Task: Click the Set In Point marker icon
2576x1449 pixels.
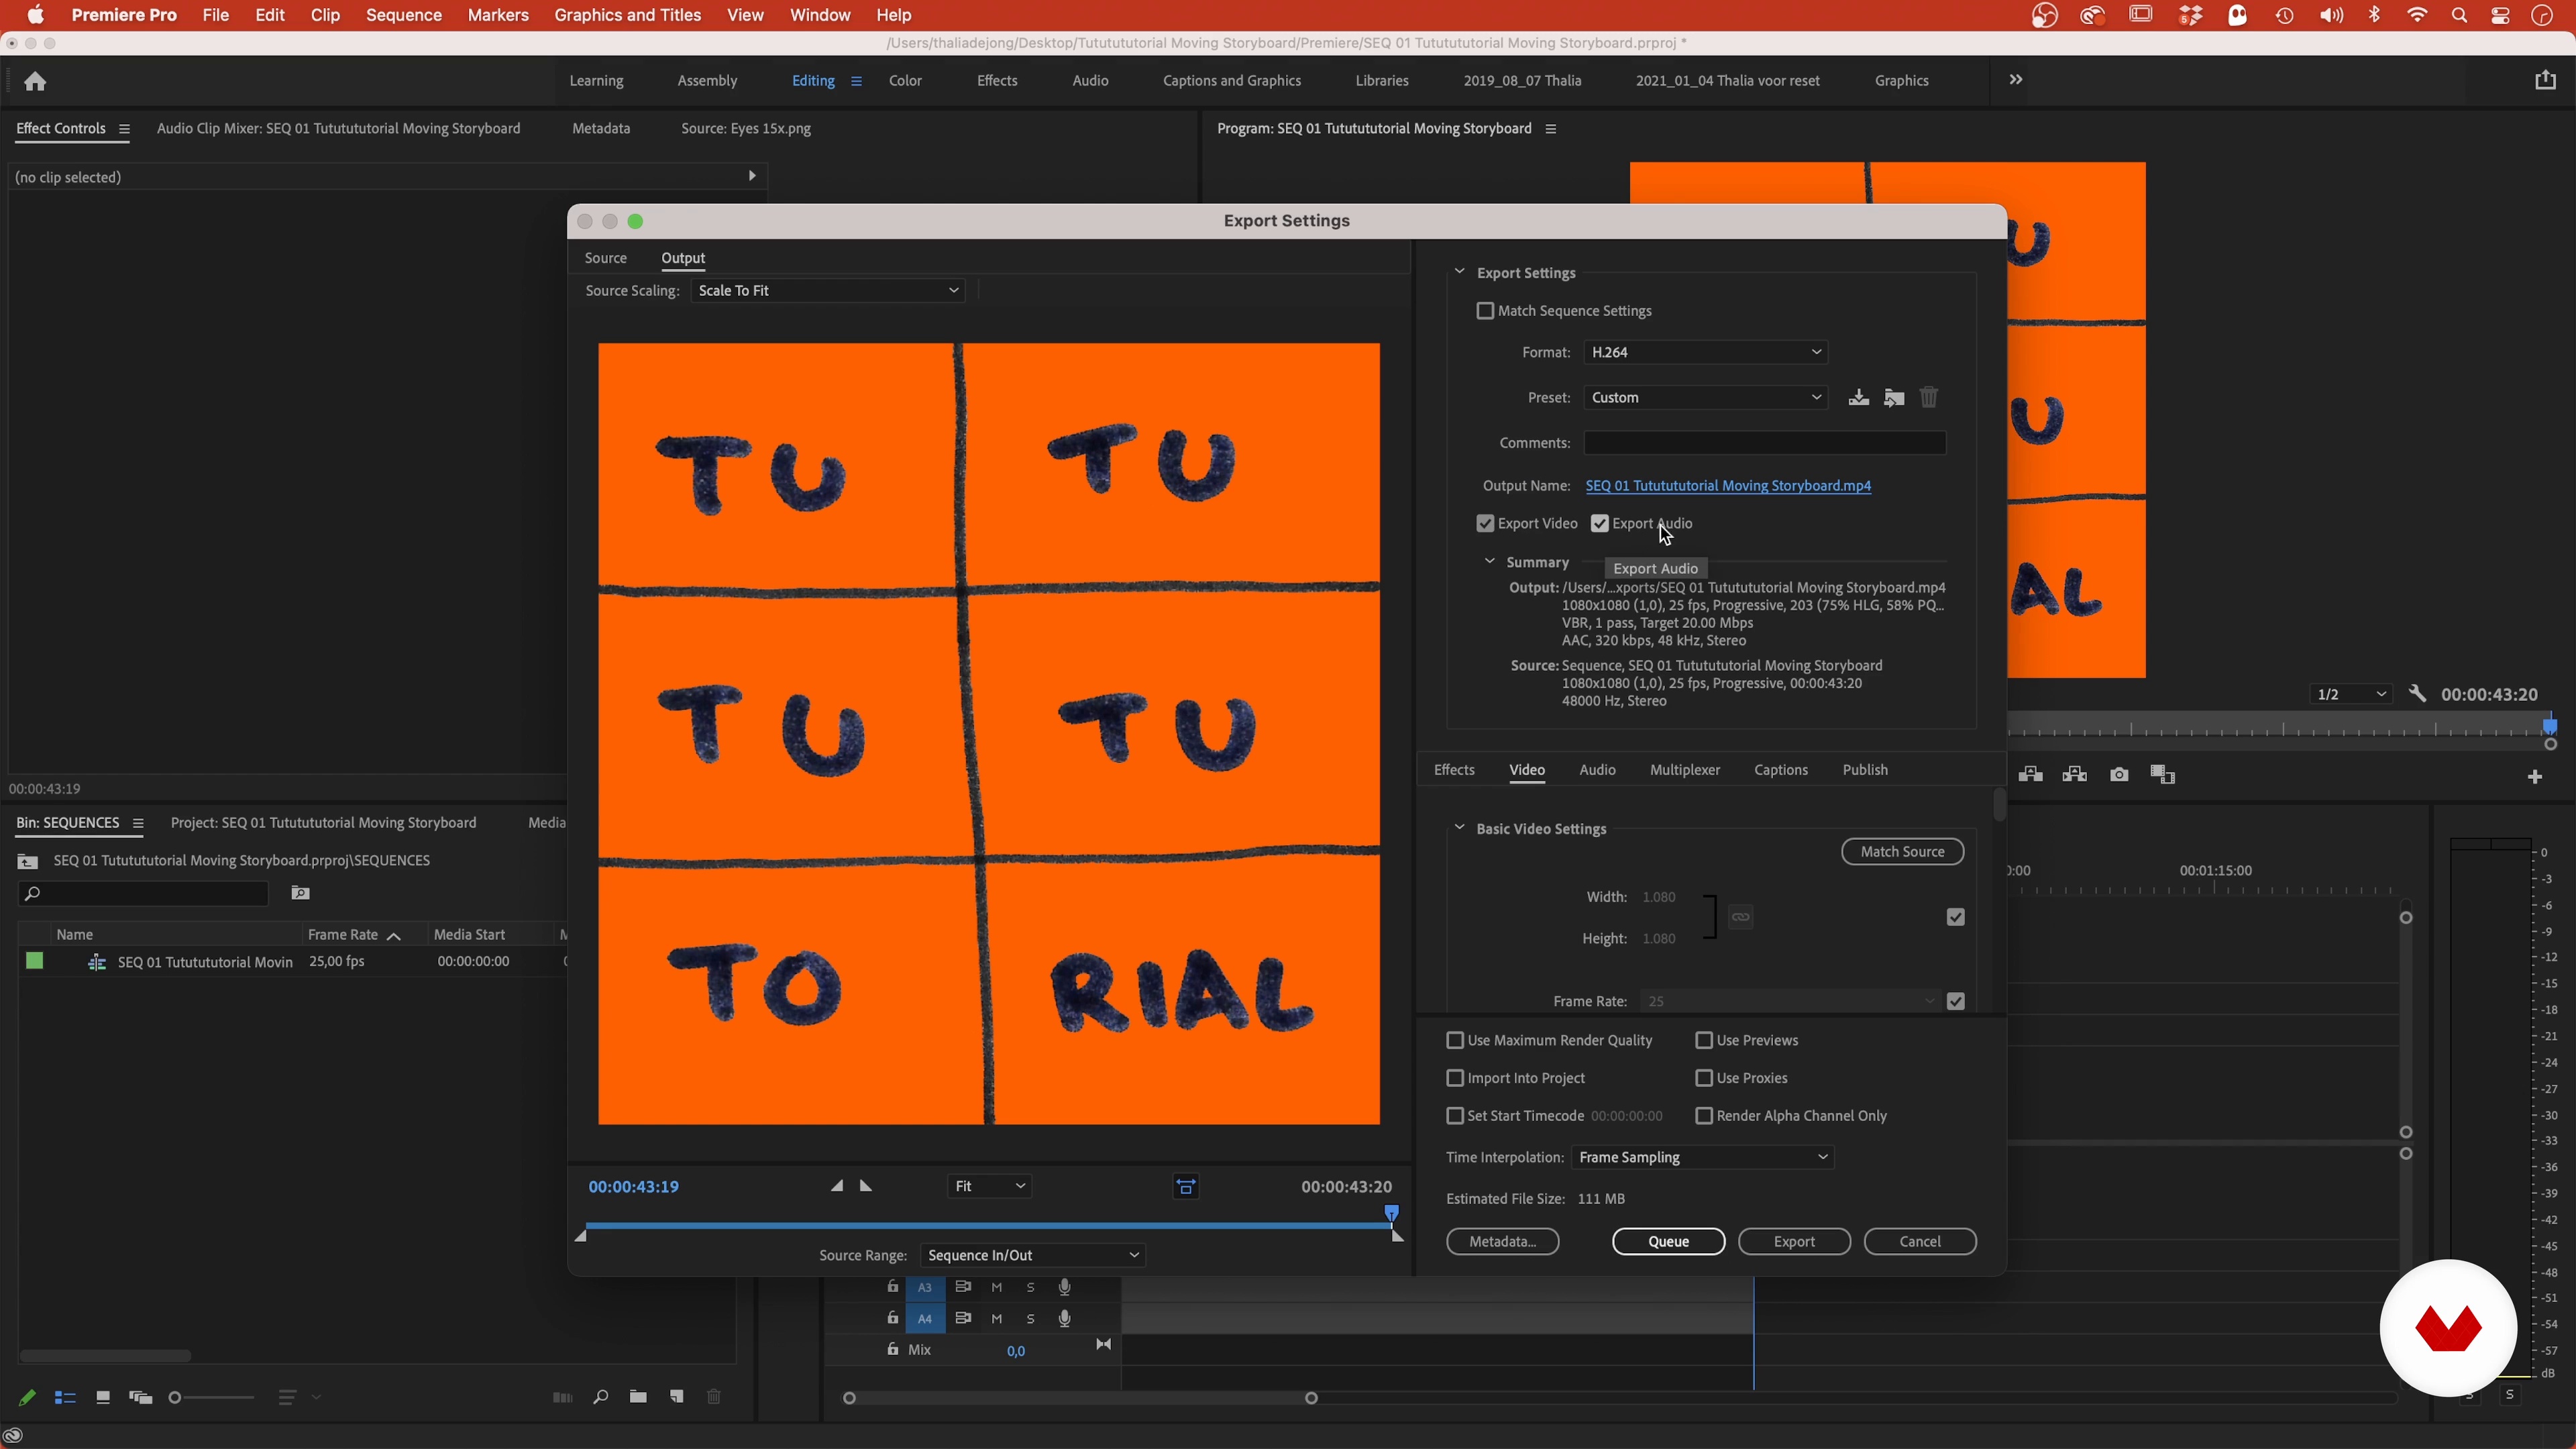Action: [x=837, y=1186]
